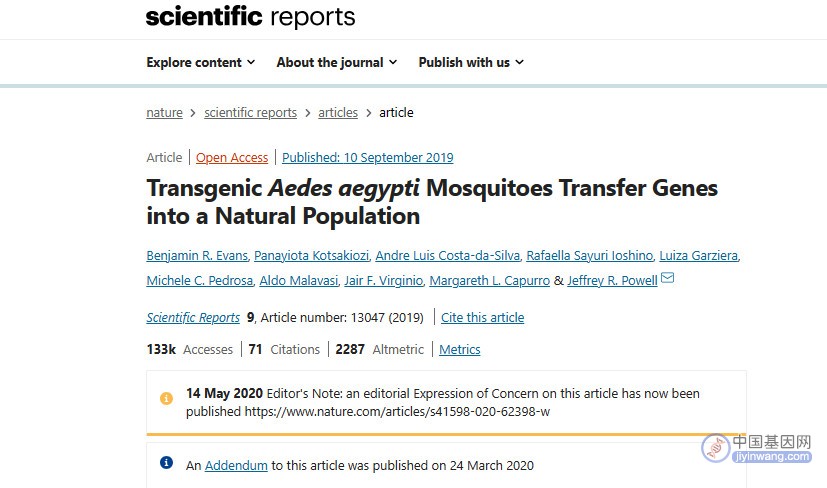Open the Metrics link
This screenshot has height=488, width=827.
coord(460,349)
